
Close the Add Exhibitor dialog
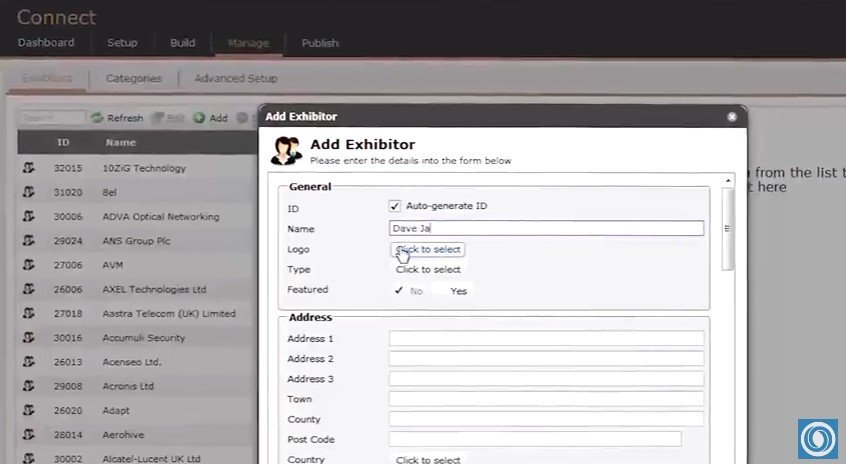(732, 117)
